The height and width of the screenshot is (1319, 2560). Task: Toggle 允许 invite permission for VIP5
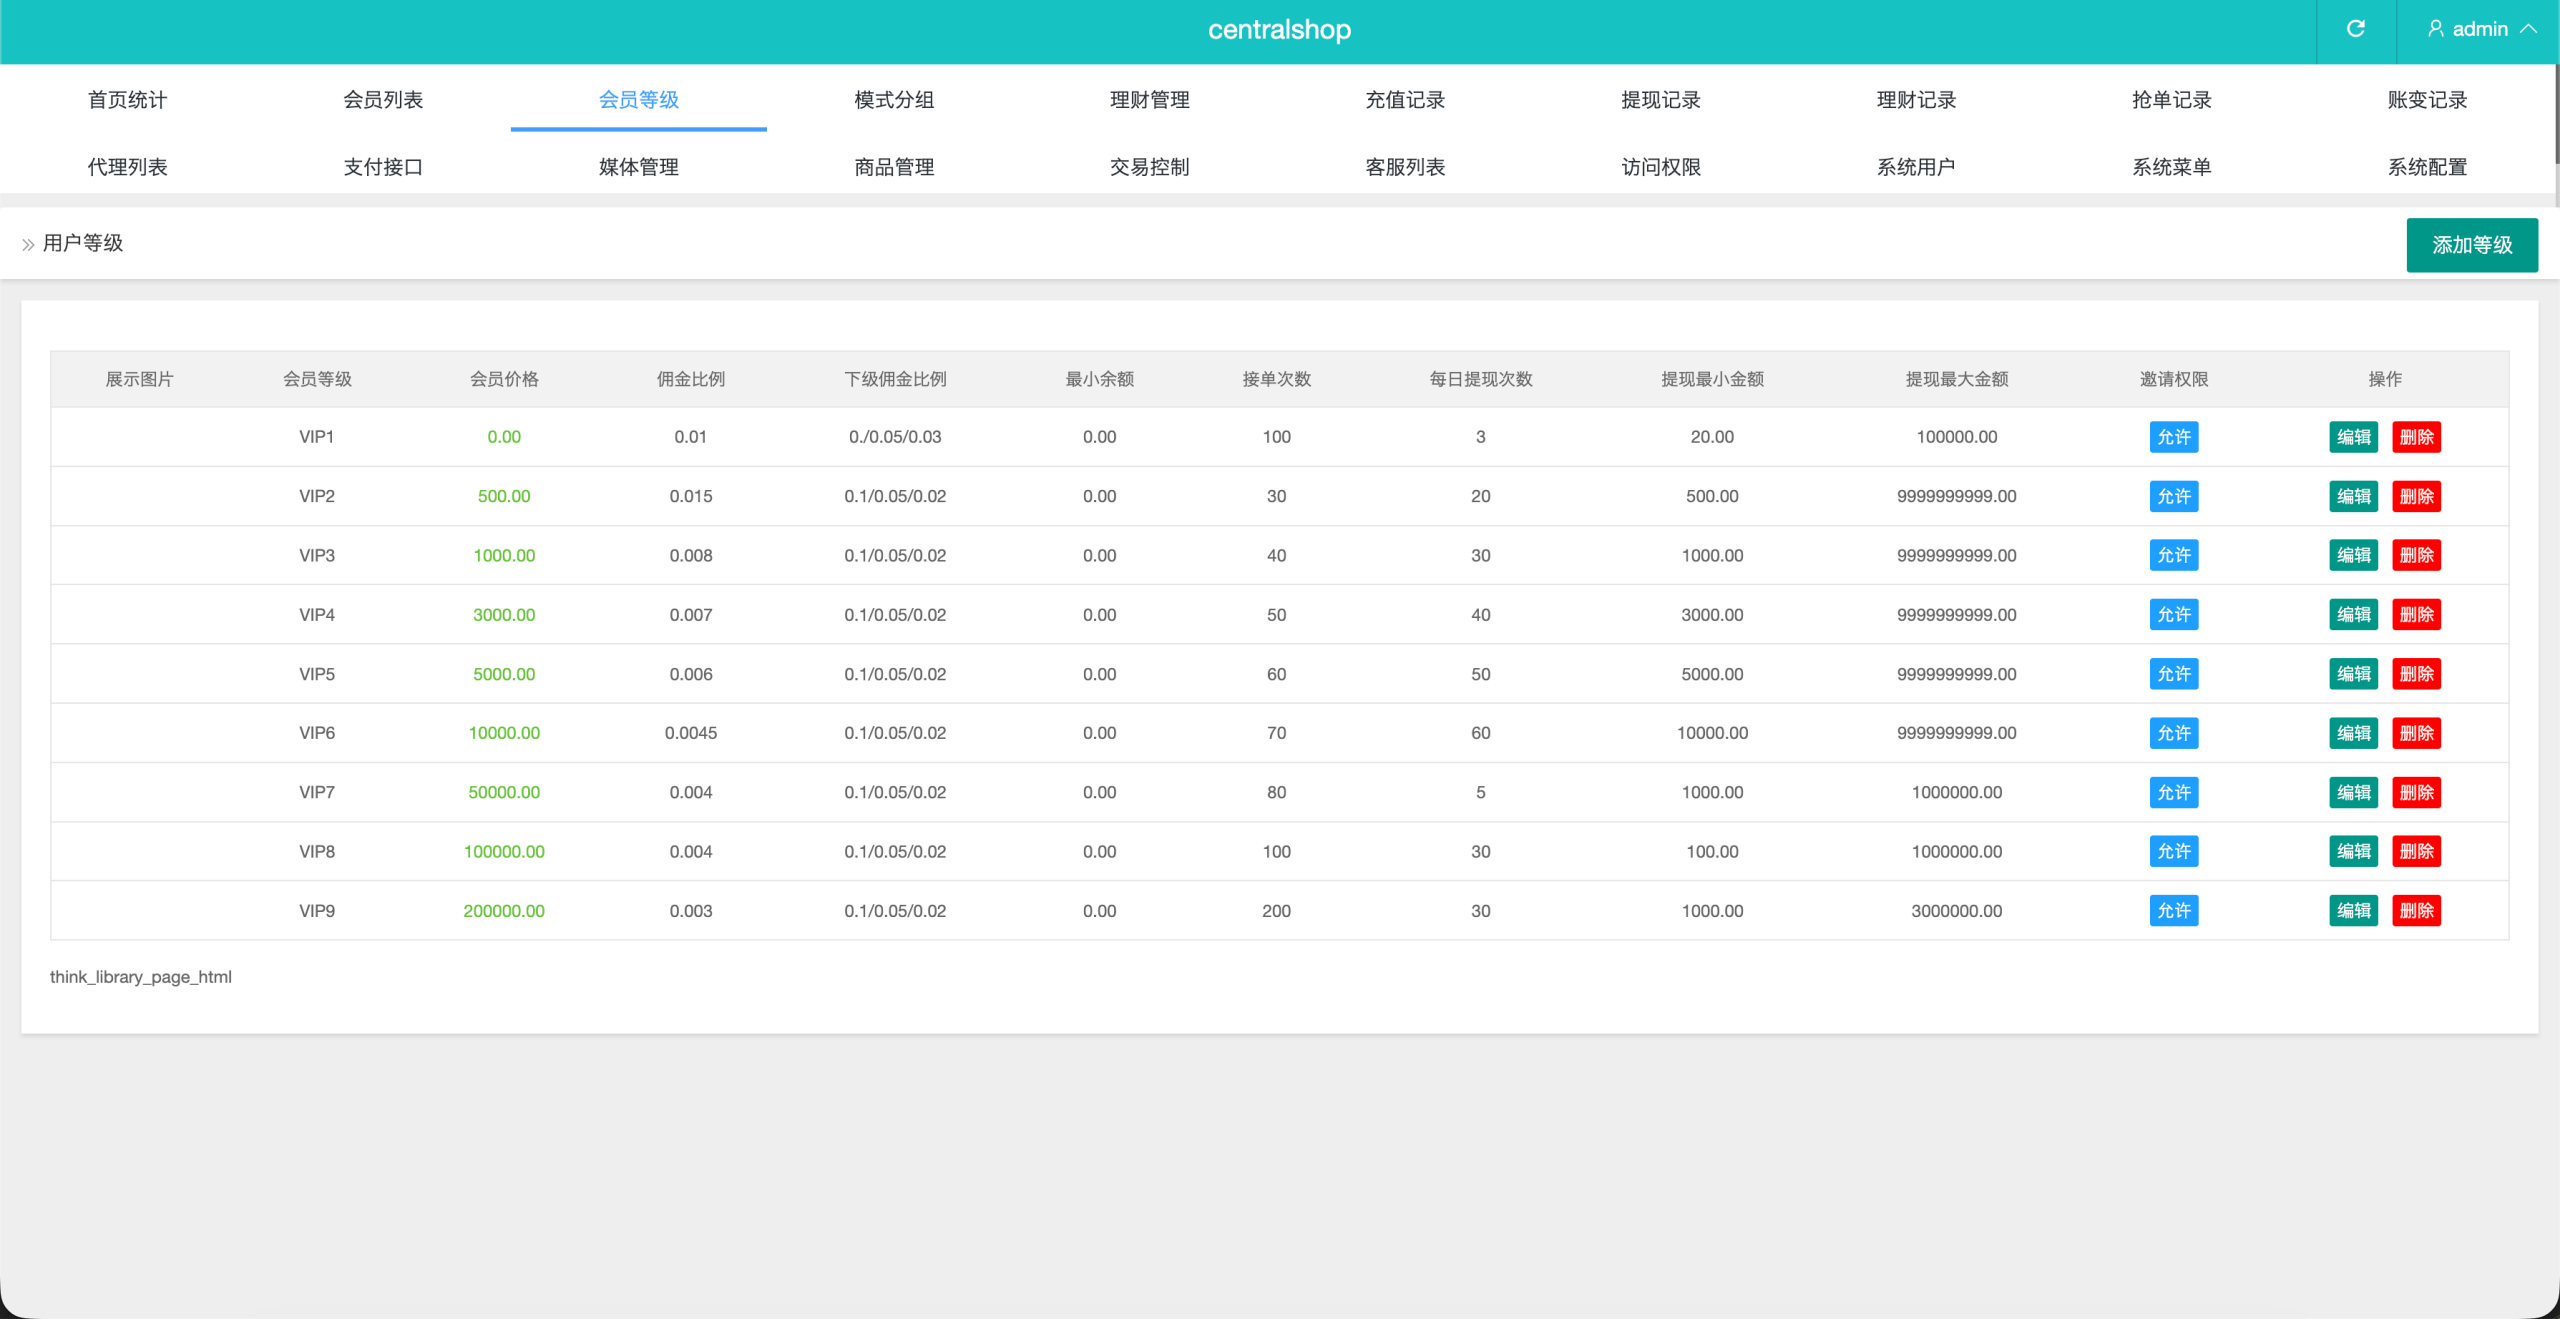2173,674
